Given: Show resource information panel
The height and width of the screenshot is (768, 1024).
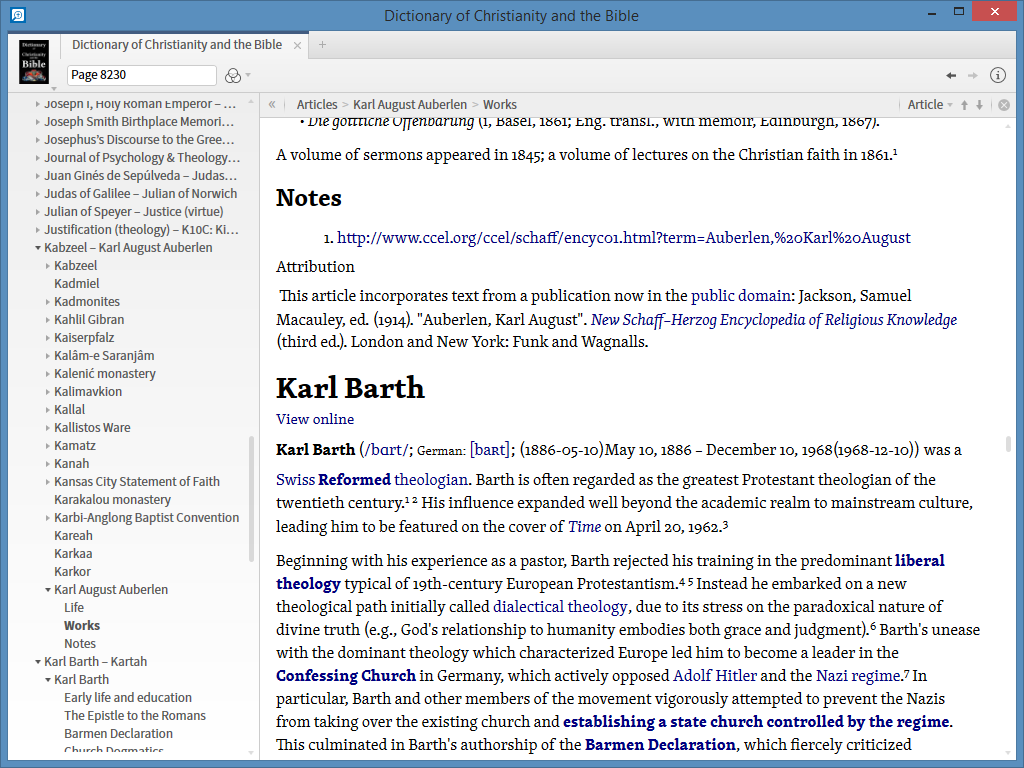Looking at the screenshot, I should (998, 75).
